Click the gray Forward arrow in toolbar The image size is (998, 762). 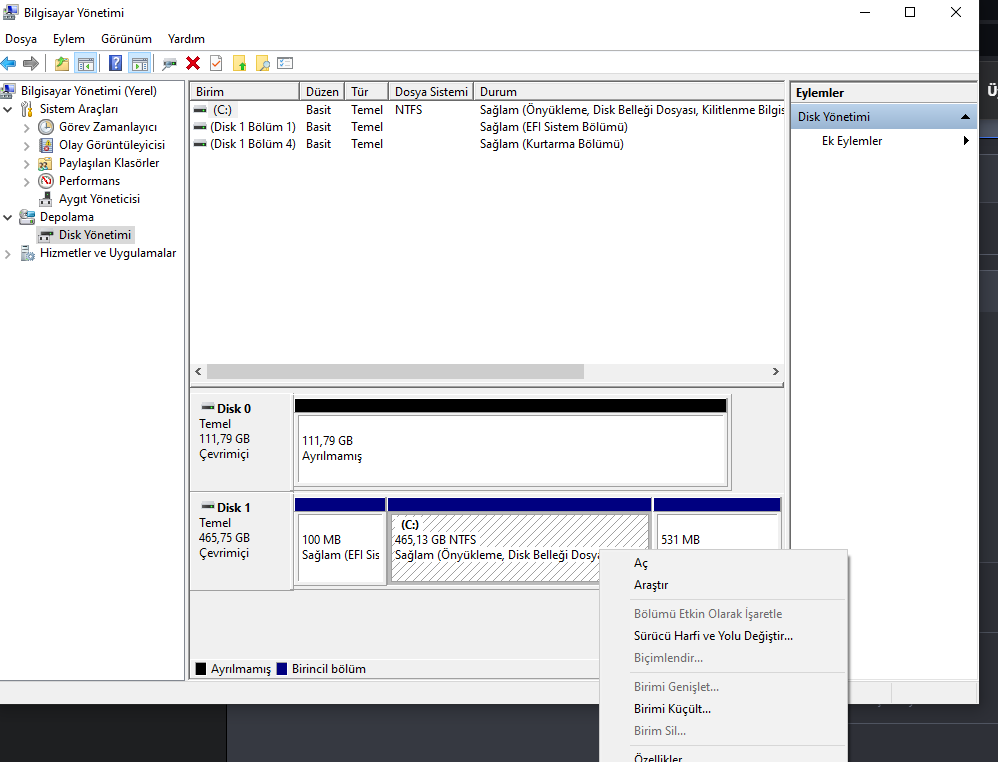pyautogui.click(x=31, y=64)
